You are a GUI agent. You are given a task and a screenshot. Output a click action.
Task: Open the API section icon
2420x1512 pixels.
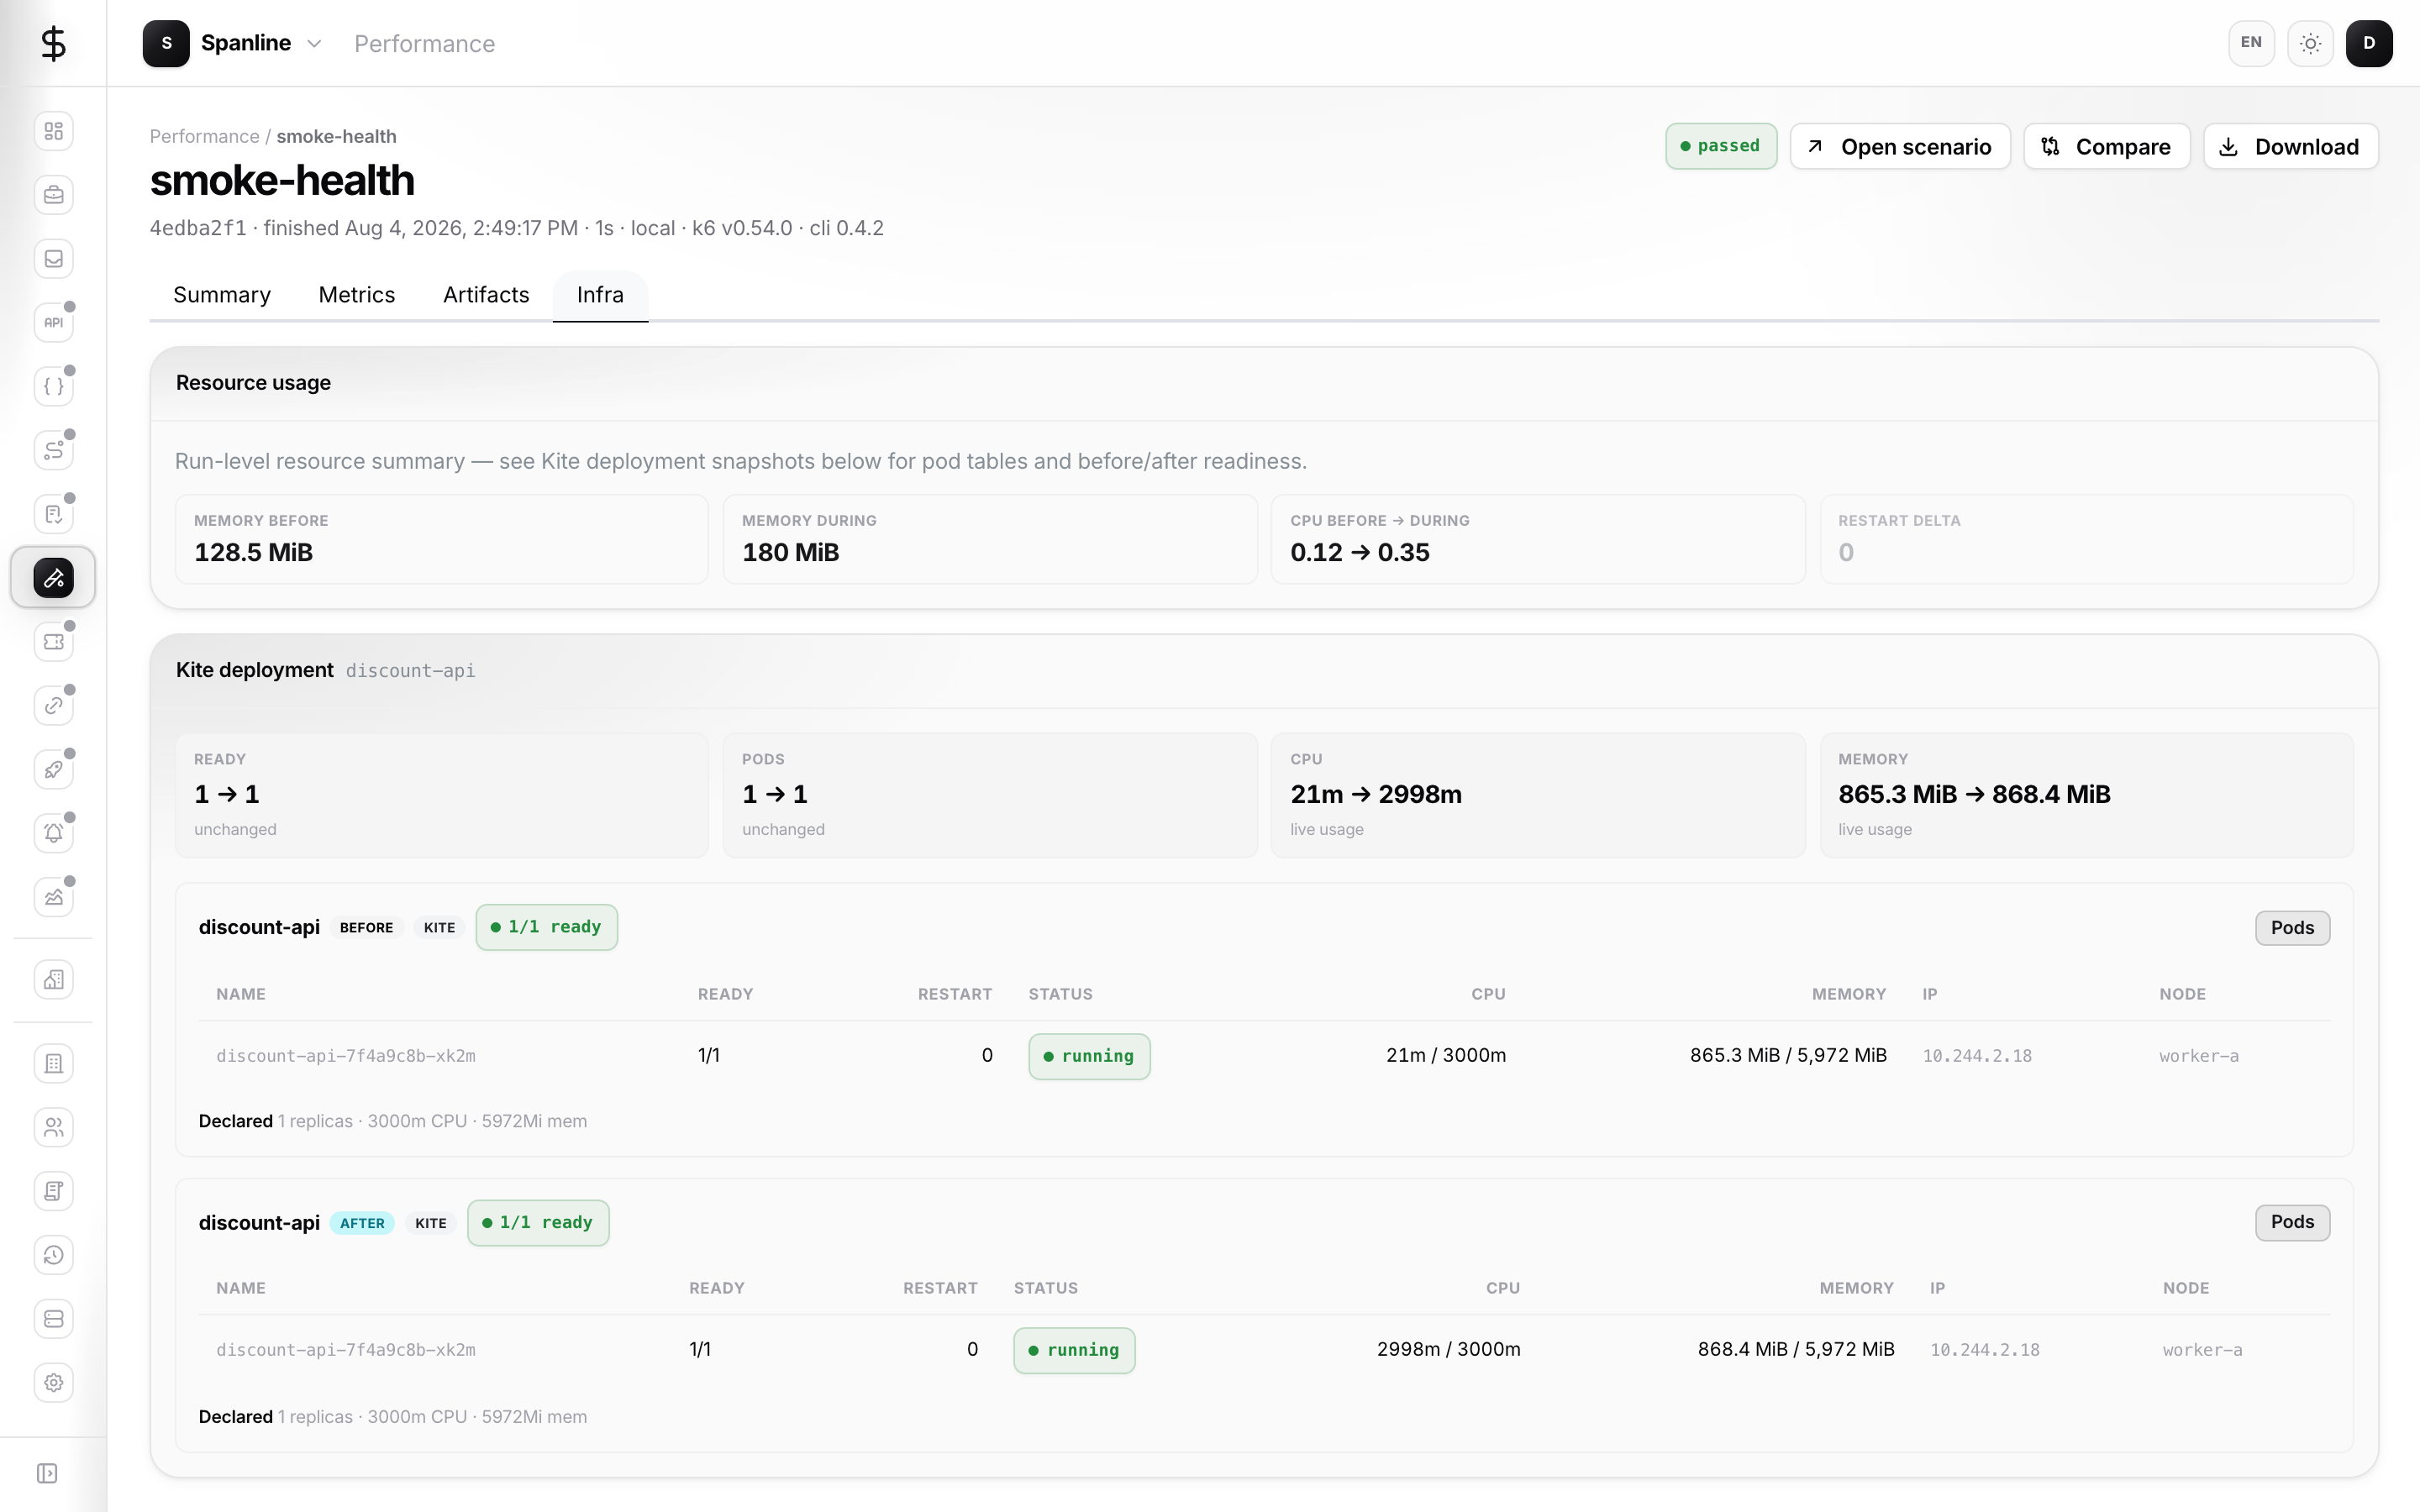coord(54,322)
